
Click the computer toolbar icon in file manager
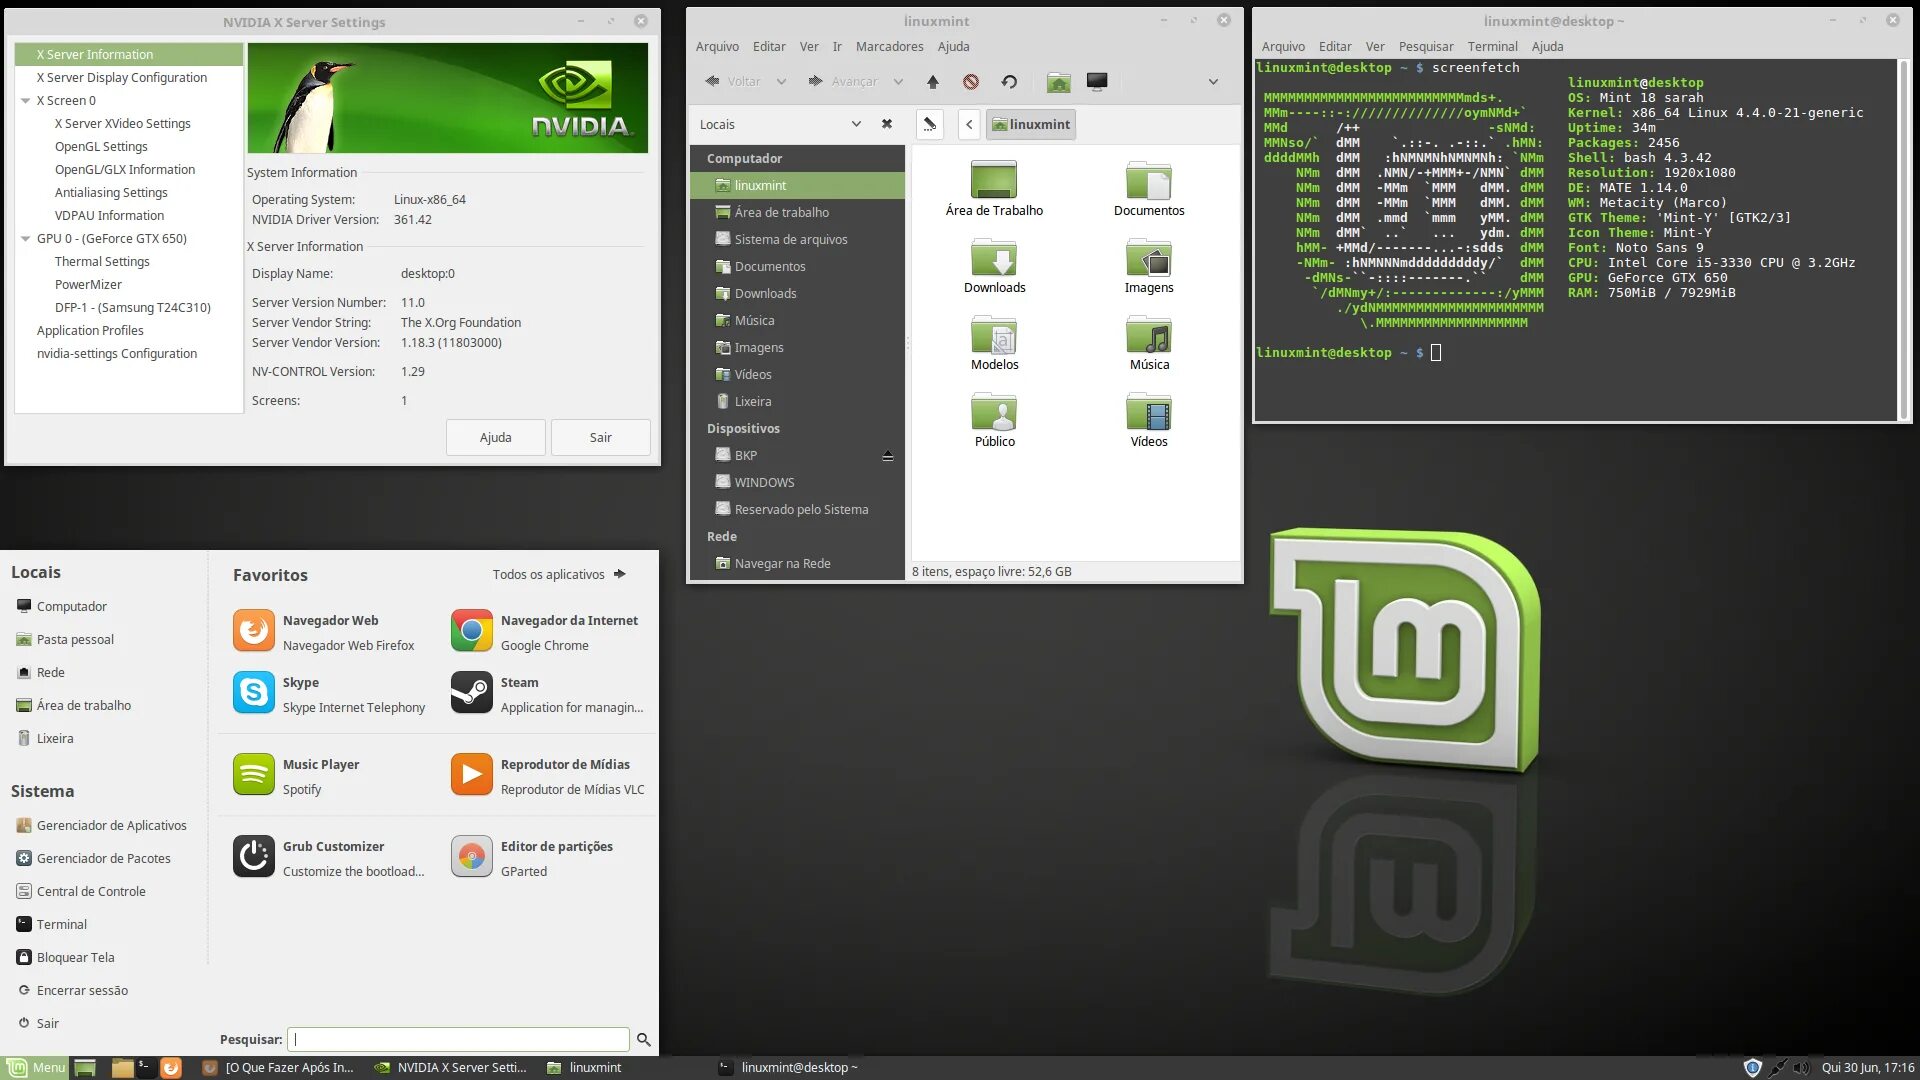[1097, 82]
